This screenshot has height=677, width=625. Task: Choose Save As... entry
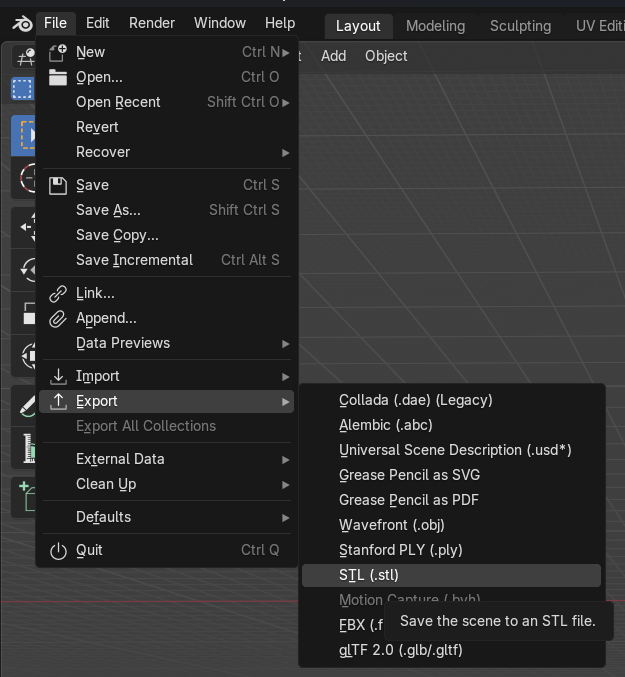[x=167, y=210]
